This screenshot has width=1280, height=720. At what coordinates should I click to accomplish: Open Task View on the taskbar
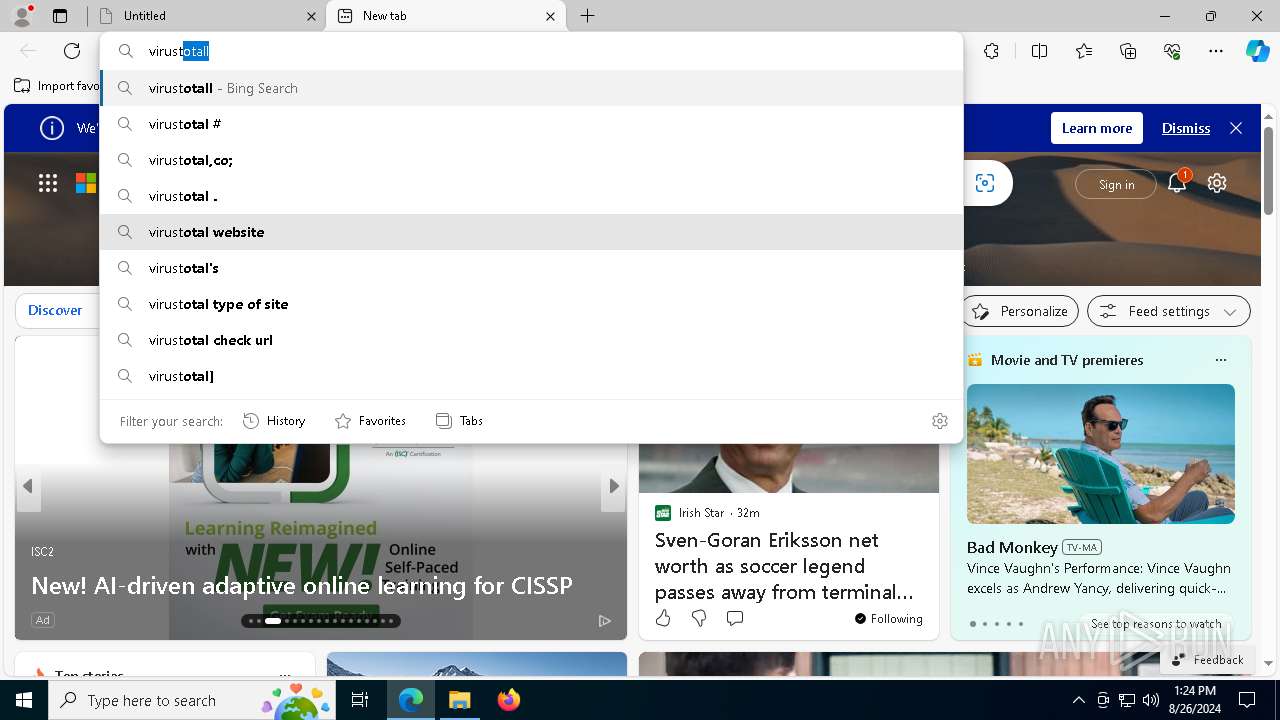(360, 700)
